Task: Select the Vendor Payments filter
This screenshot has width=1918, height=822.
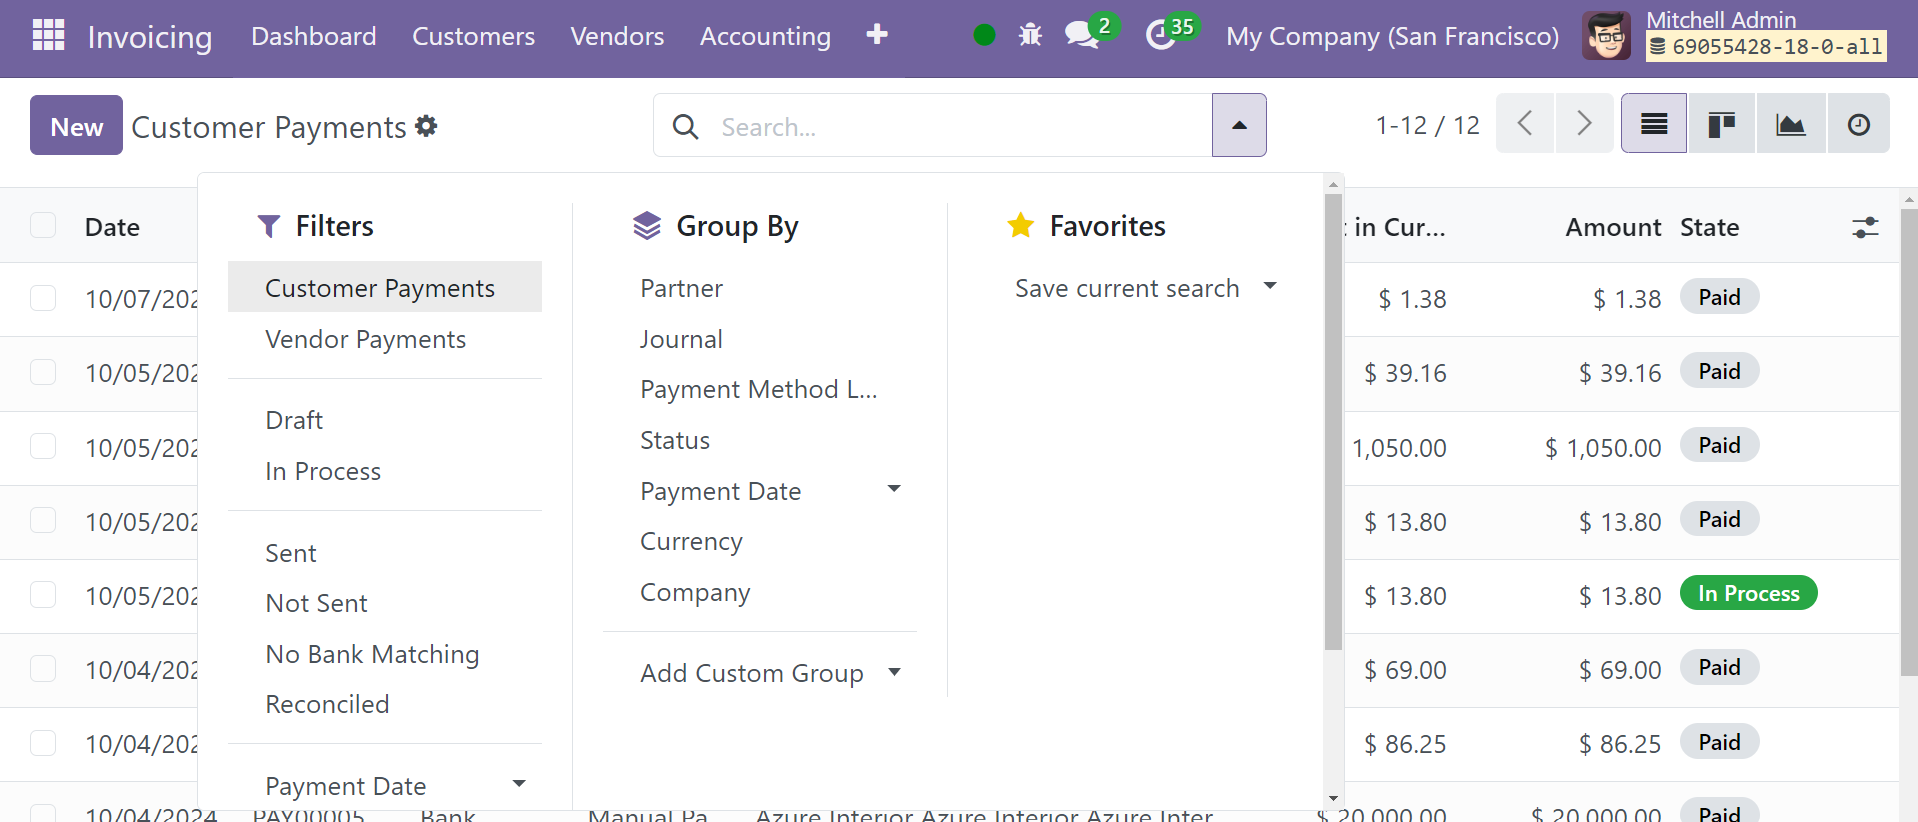Action: click(366, 340)
